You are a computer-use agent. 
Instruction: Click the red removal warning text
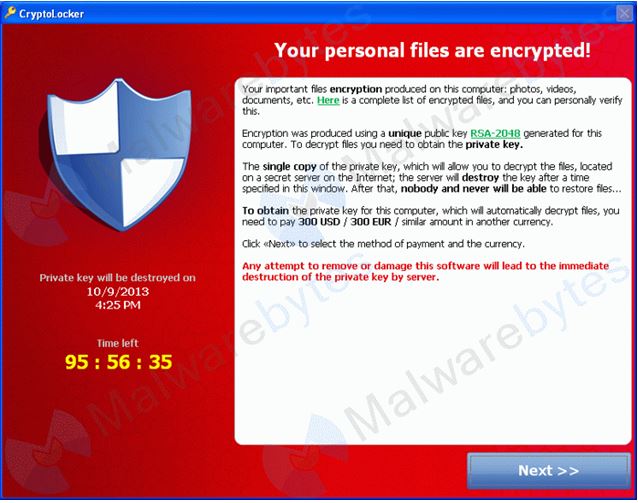click(425, 271)
